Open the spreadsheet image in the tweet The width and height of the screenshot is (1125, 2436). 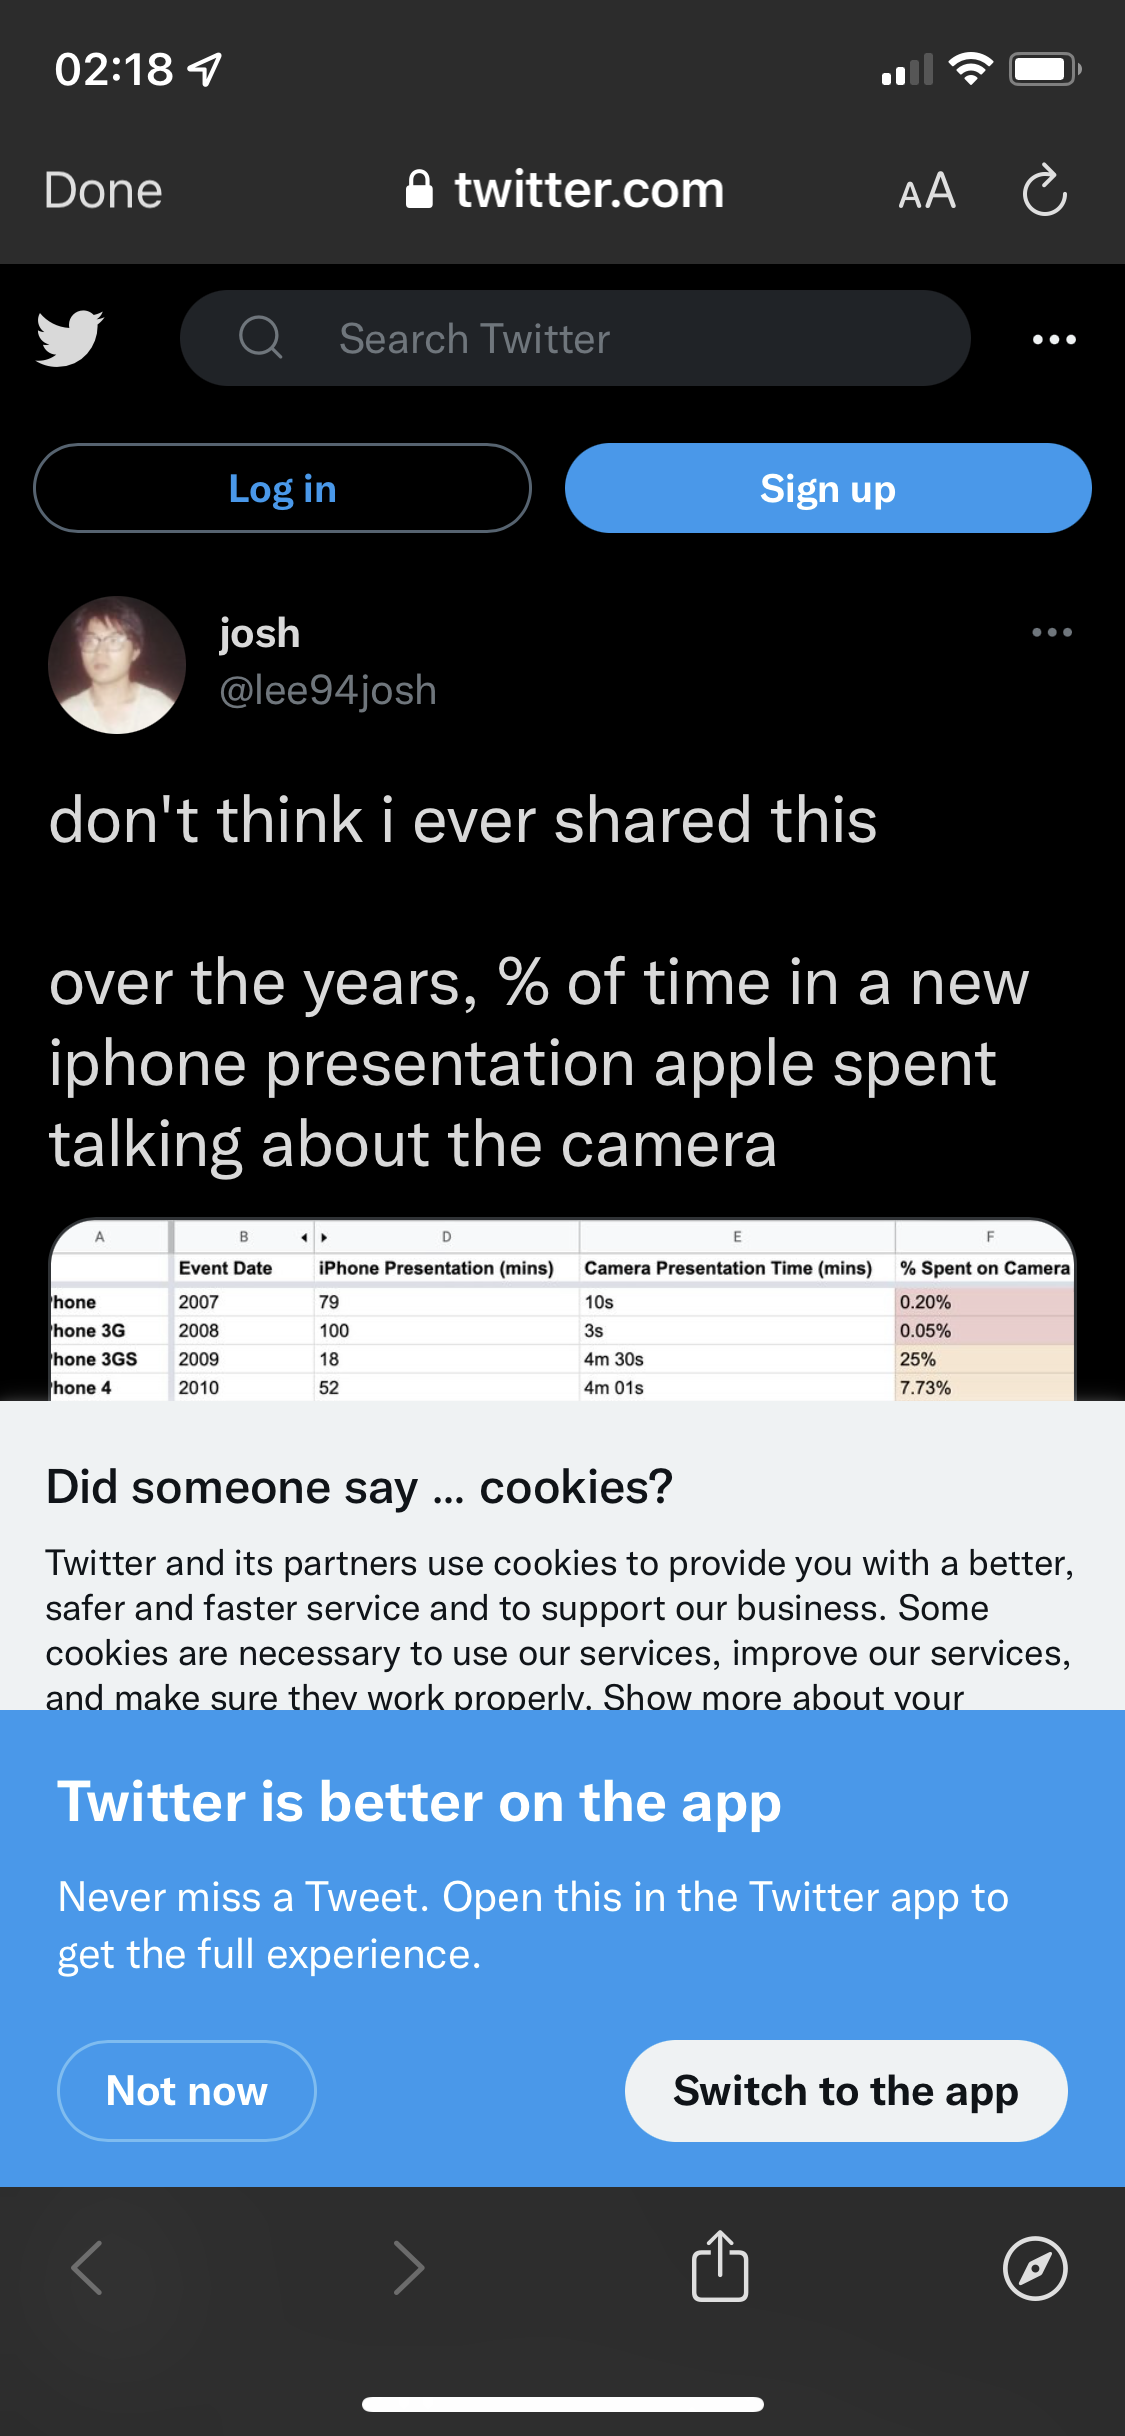562,1310
